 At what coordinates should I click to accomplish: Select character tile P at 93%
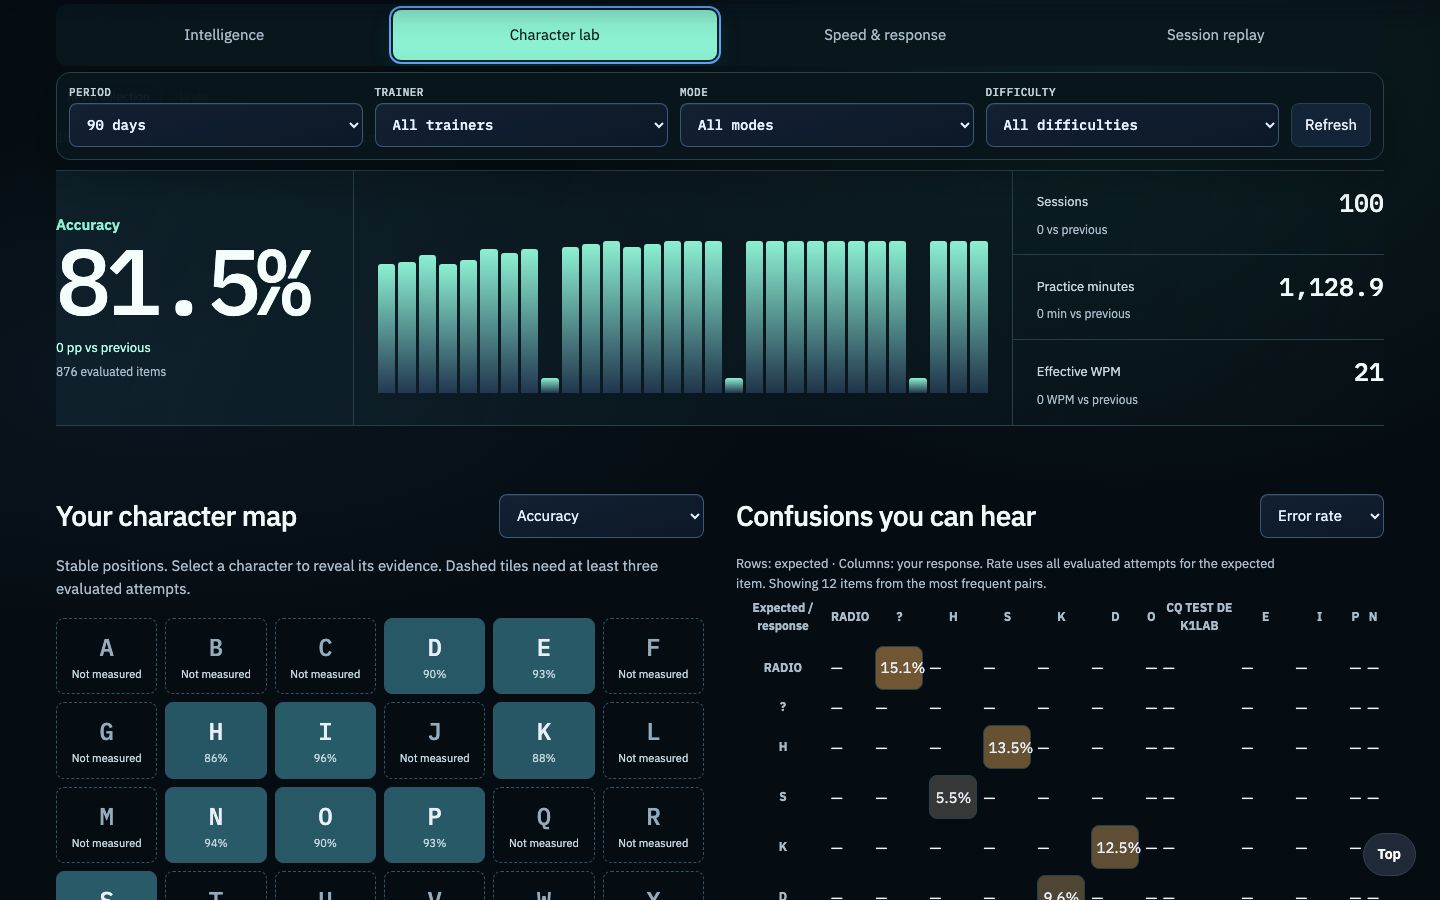point(435,825)
